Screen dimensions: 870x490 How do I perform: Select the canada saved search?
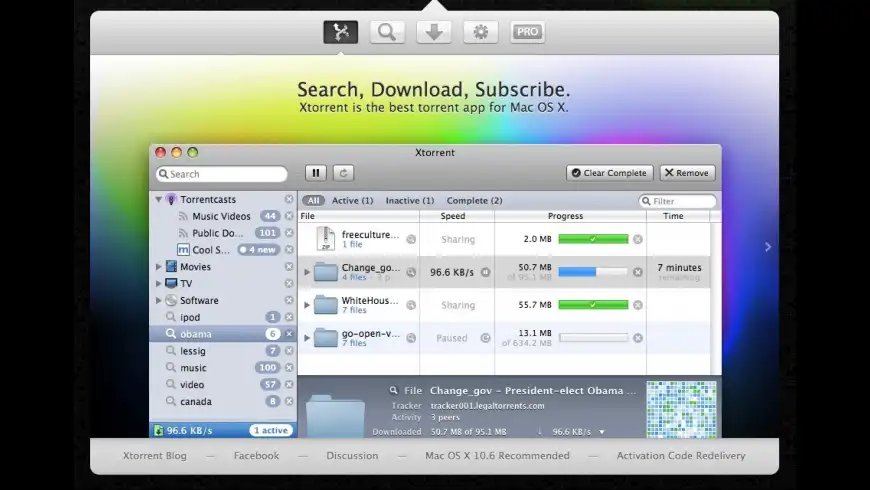pyautogui.click(x=222, y=401)
